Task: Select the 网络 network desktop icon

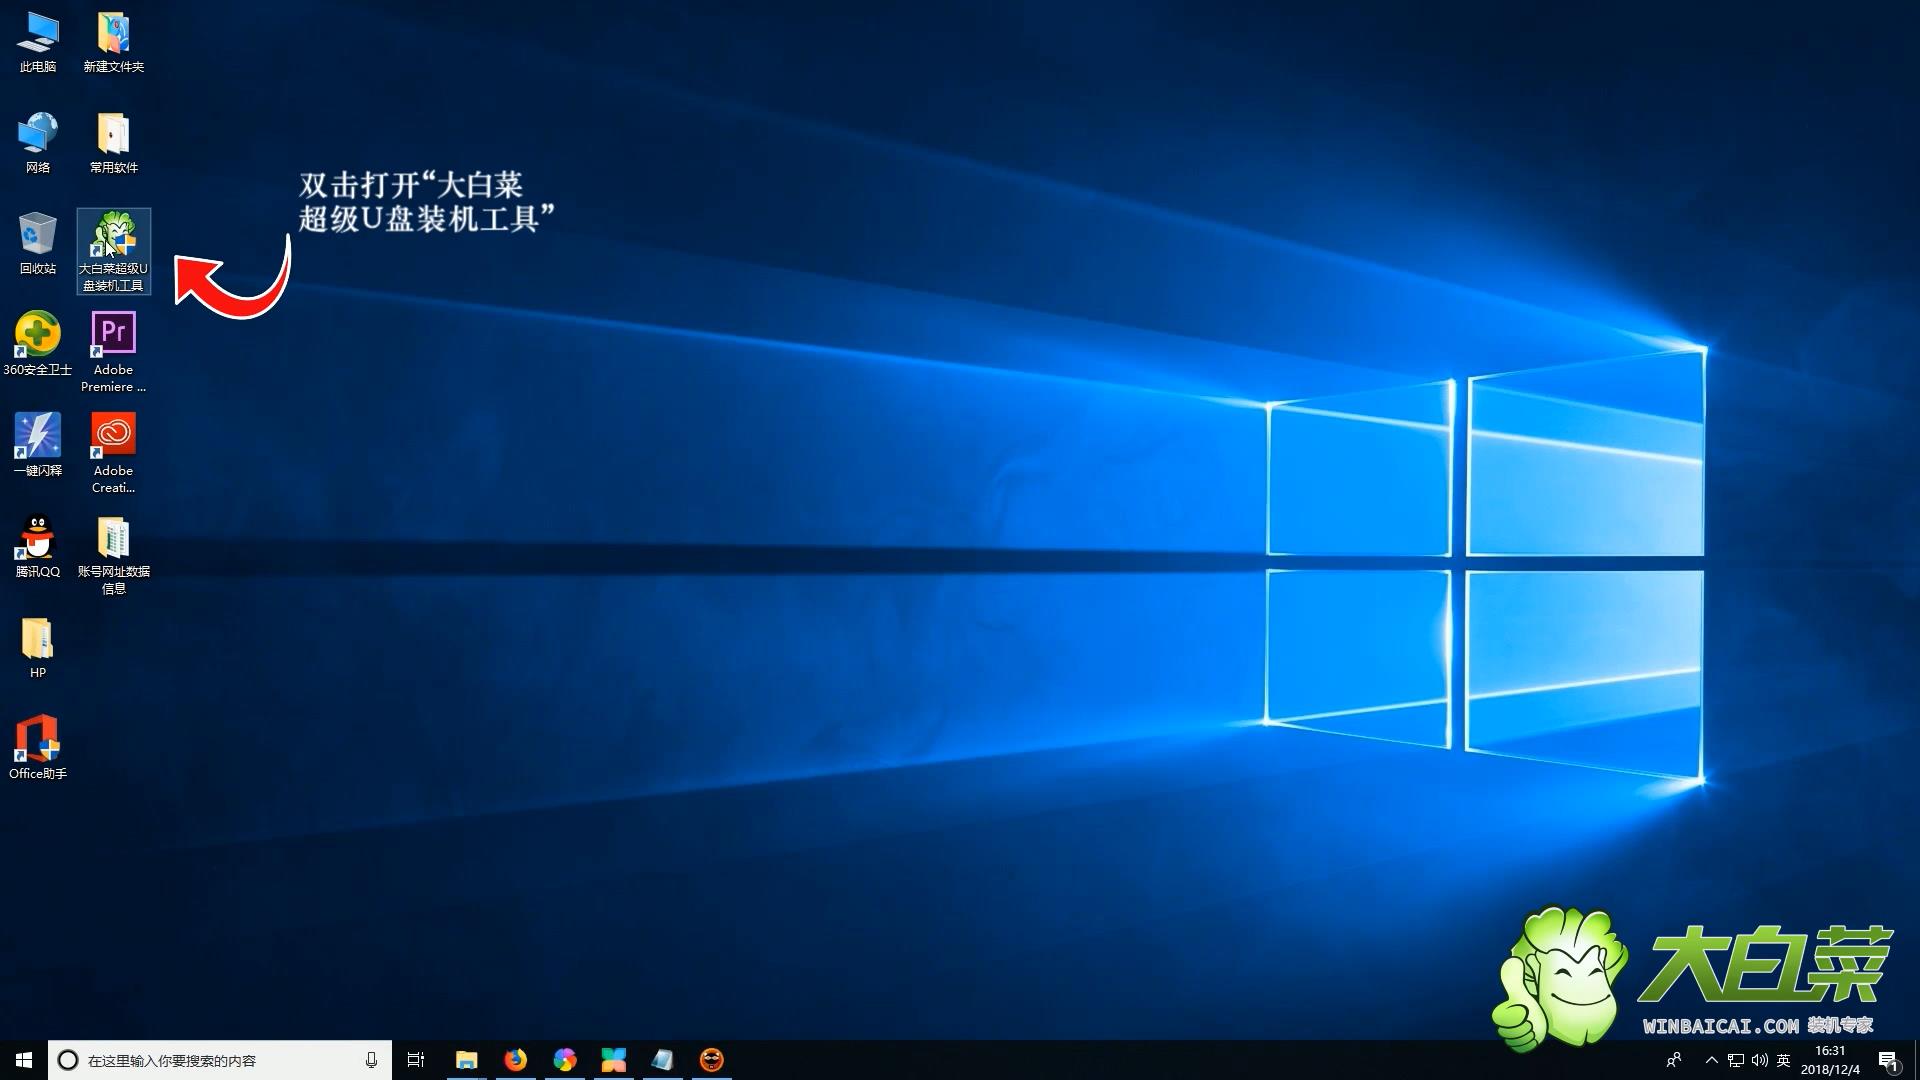Action: pos(38,135)
